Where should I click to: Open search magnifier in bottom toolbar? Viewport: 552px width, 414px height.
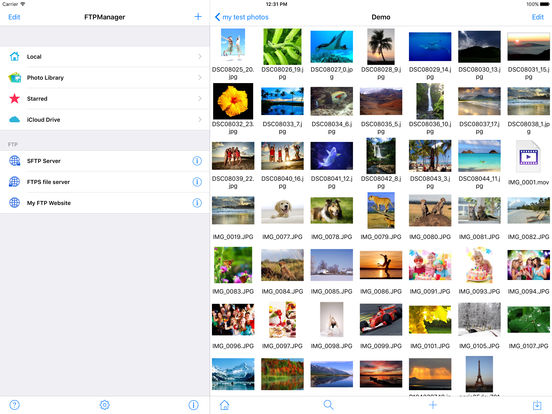tap(328, 405)
